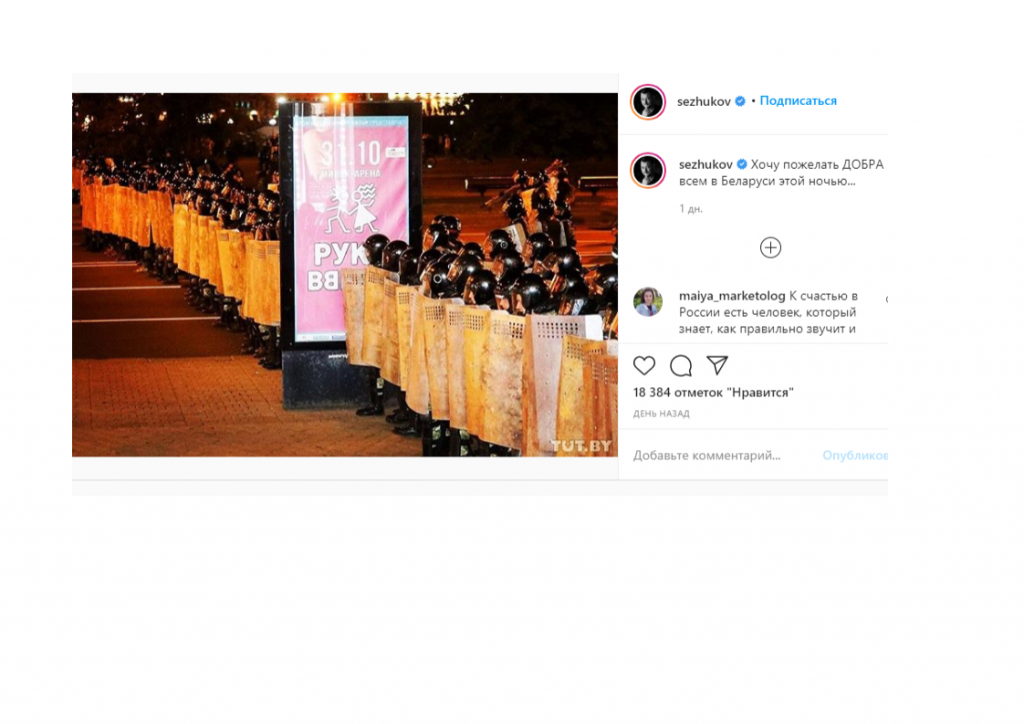This screenshot has width=1024, height=724.
Task: Load more comments with plus circle
Action: pos(771,247)
